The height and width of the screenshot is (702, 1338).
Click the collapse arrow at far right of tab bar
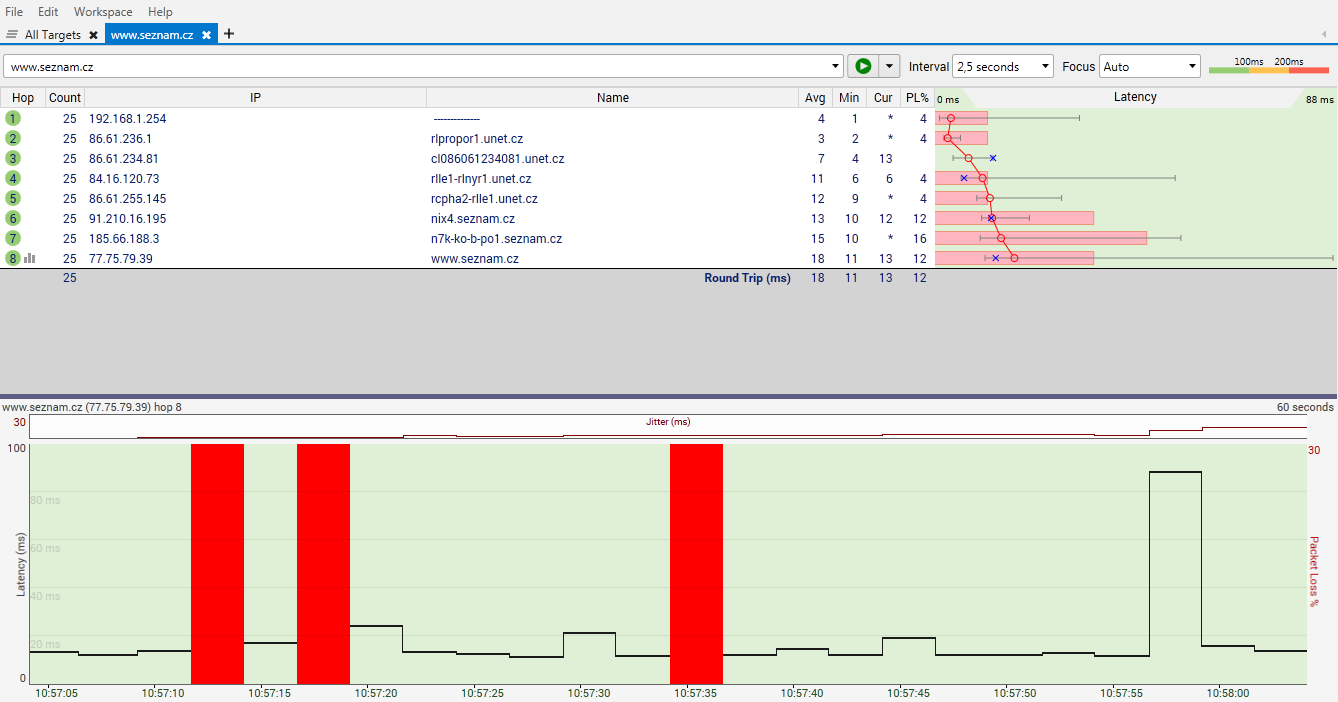1323,34
